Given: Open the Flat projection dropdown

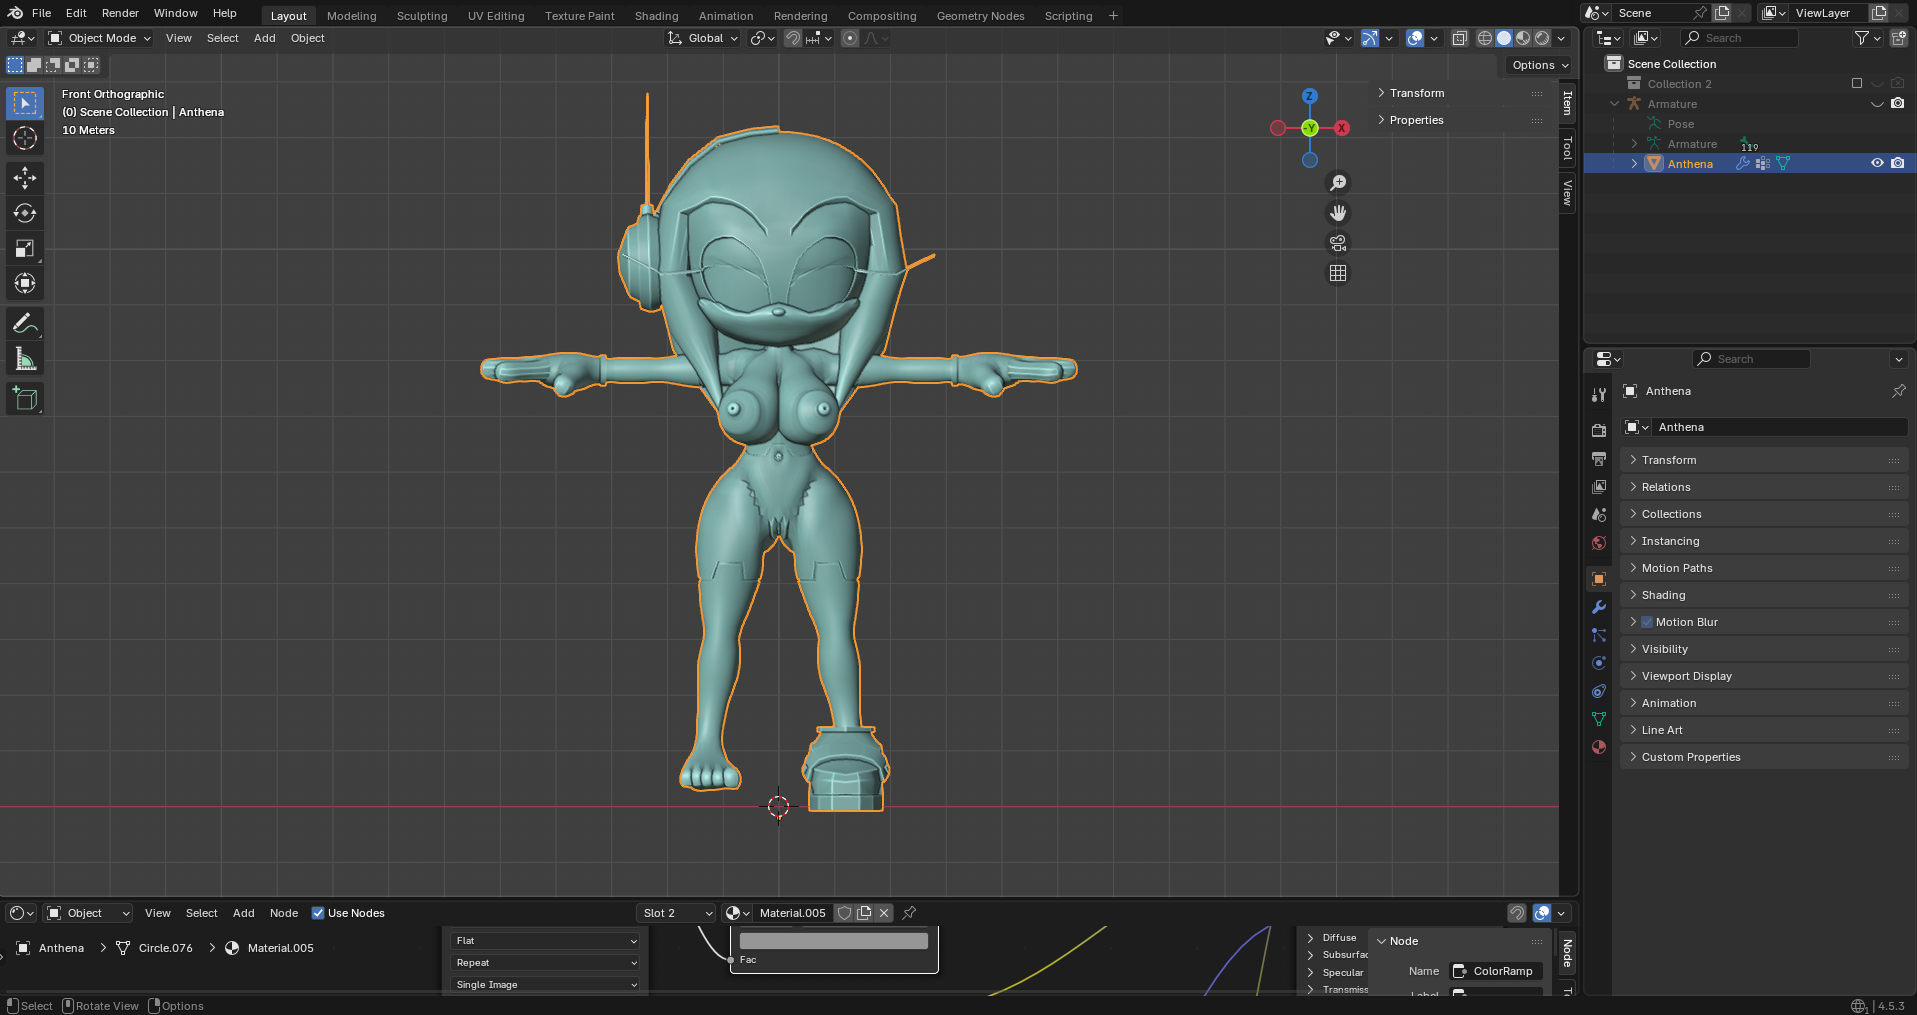Looking at the screenshot, I should coord(546,941).
